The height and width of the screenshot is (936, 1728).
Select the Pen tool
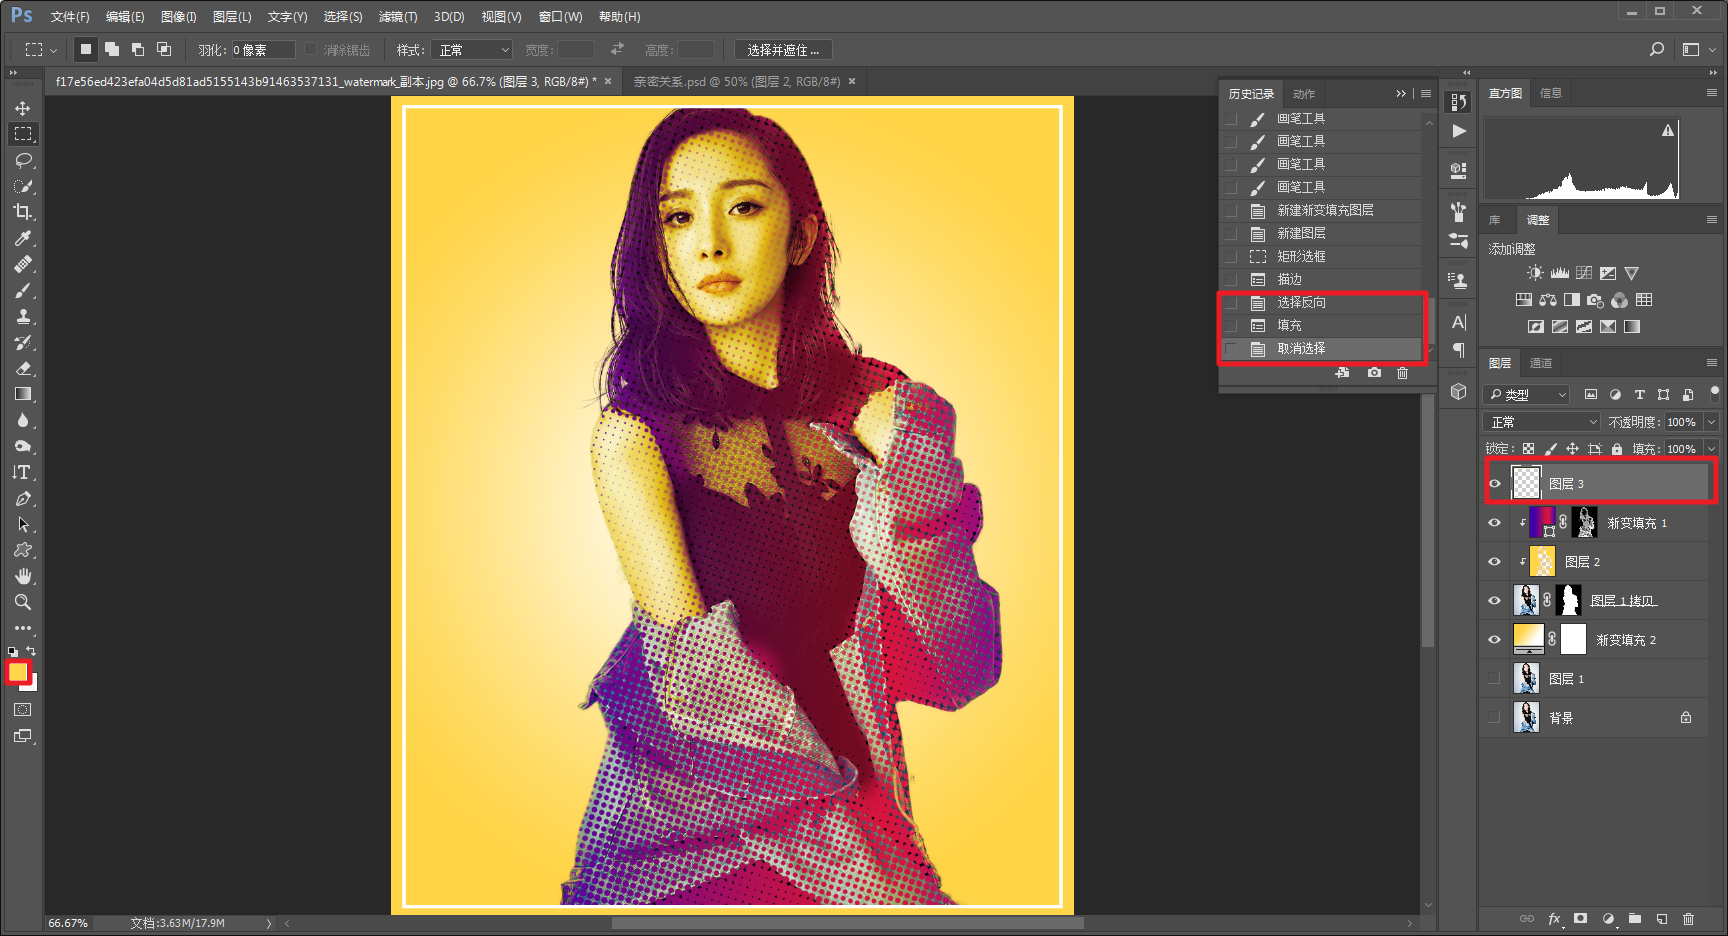coord(23,498)
